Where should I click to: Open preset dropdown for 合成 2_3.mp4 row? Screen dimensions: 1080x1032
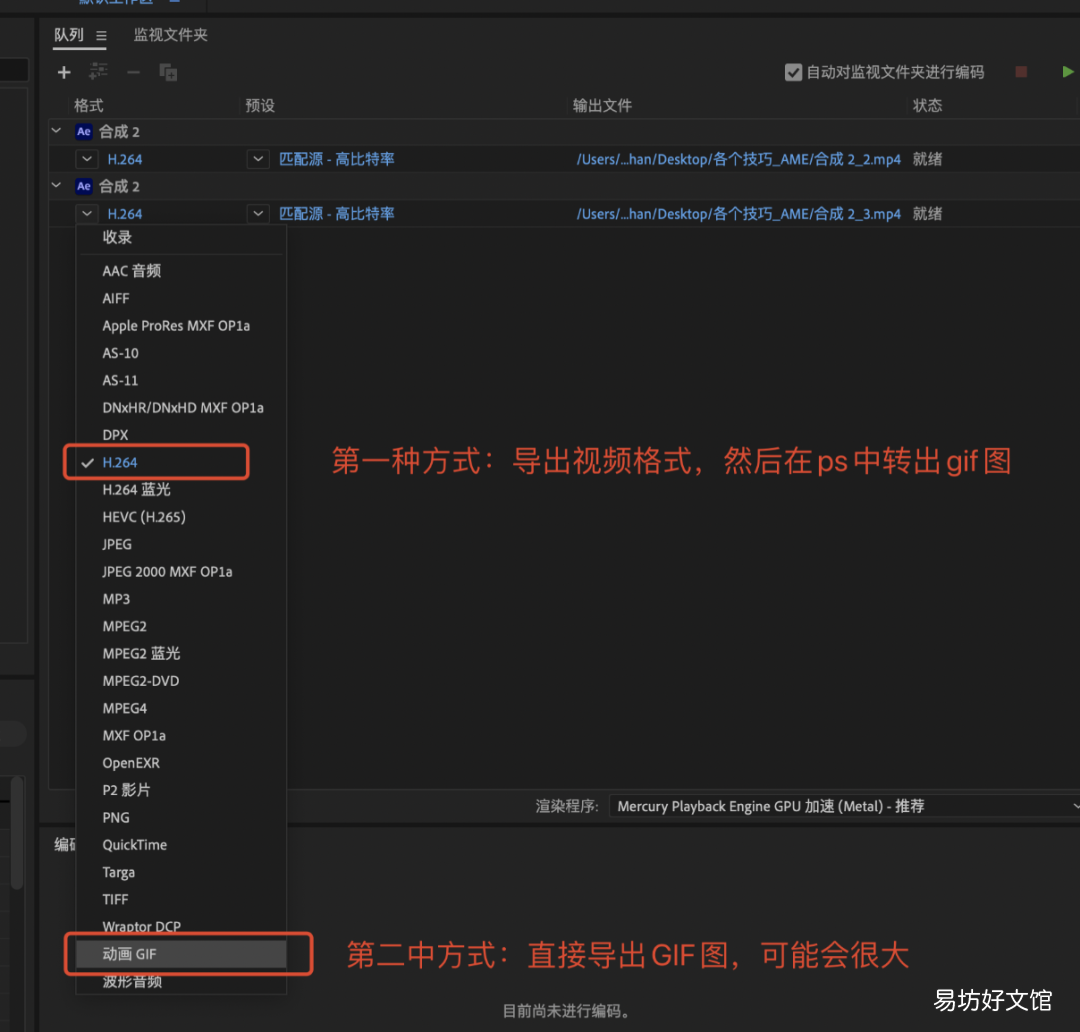click(x=258, y=214)
